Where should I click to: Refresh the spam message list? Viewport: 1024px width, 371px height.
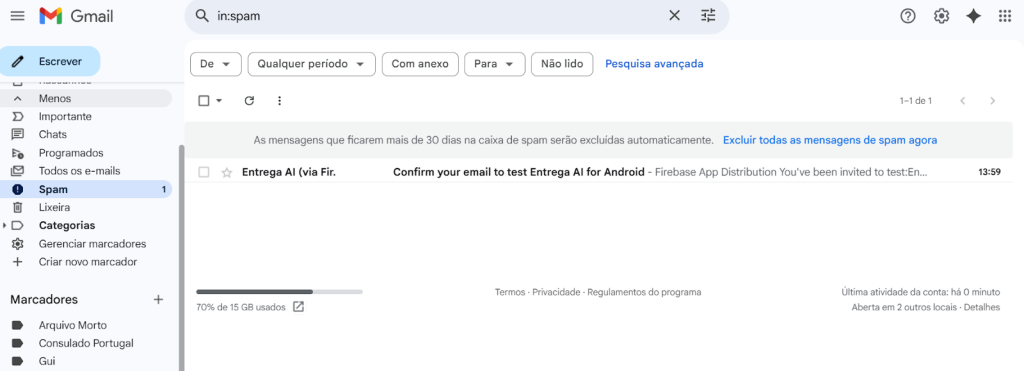(x=249, y=101)
